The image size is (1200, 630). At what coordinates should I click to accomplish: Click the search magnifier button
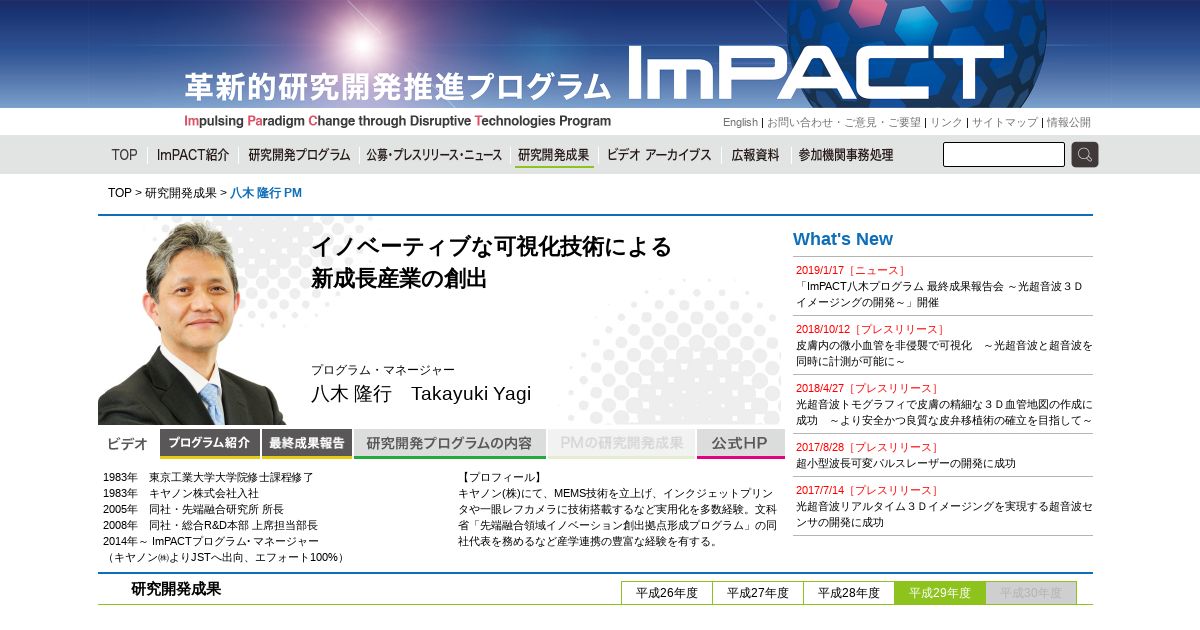point(1085,154)
